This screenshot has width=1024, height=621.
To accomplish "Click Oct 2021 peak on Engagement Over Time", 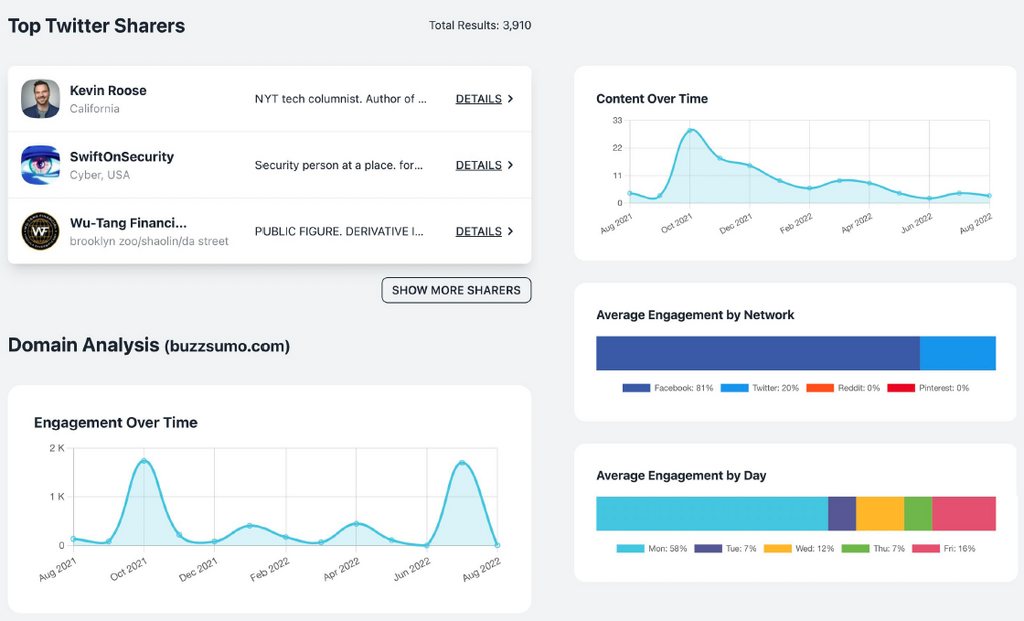I will click(x=144, y=461).
